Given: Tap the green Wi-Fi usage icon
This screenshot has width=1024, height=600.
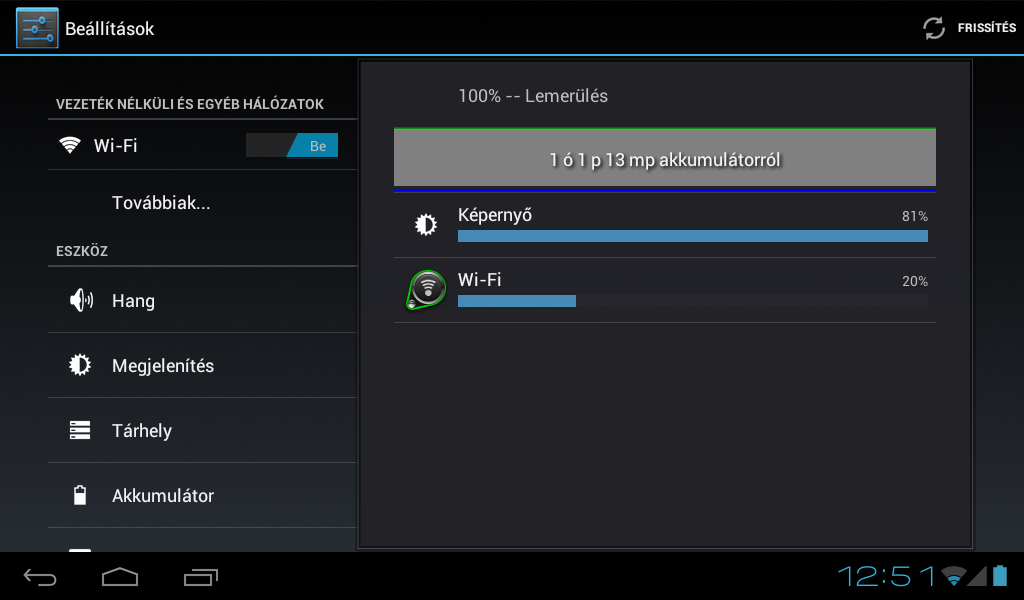Looking at the screenshot, I should click(x=426, y=289).
